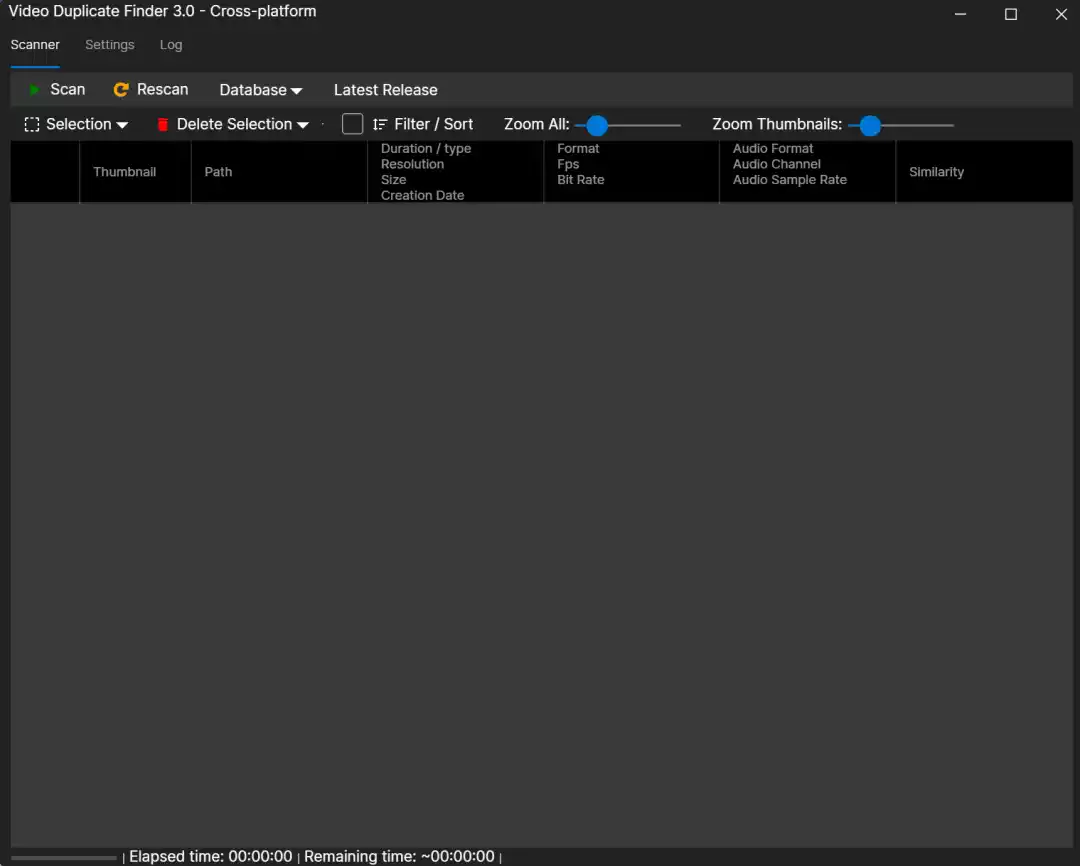Click the Filter / Sort list icon
The height and width of the screenshot is (866, 1080).
(x=380, y=125)
